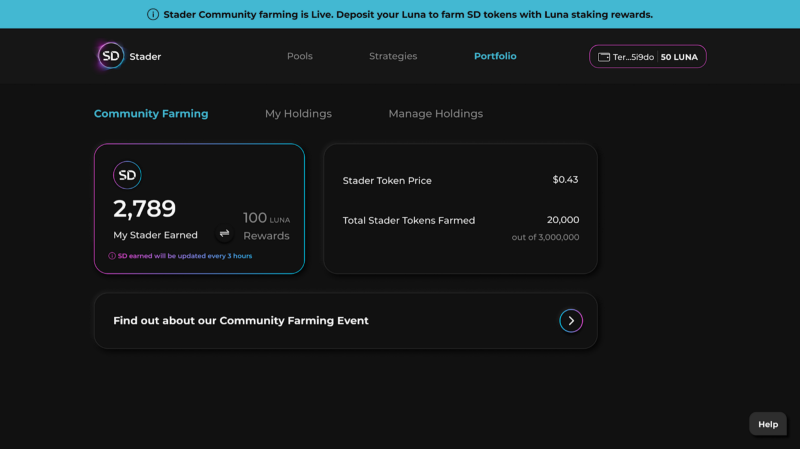Open Community Farming Event arrow button

coord(571,321)
